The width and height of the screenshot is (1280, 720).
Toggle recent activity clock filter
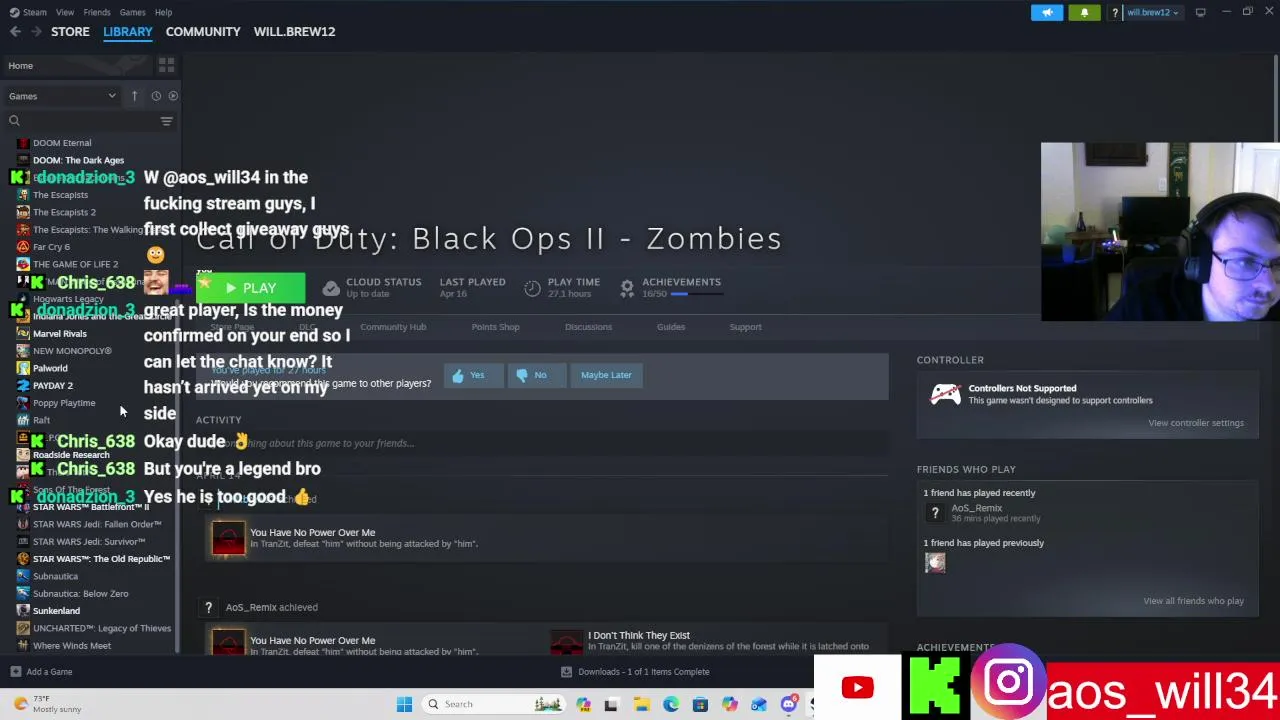point(156,96)
